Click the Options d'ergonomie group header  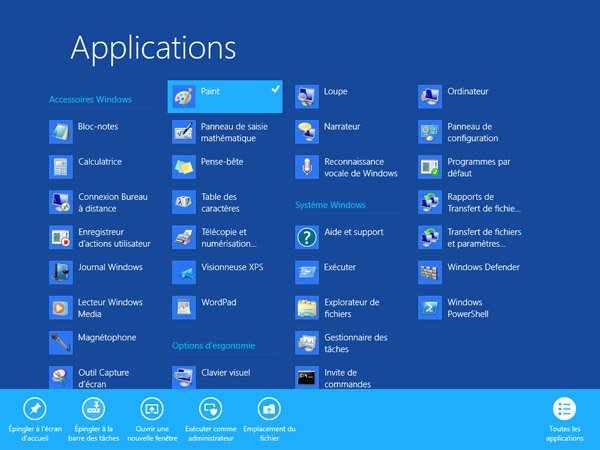point(214,346)
